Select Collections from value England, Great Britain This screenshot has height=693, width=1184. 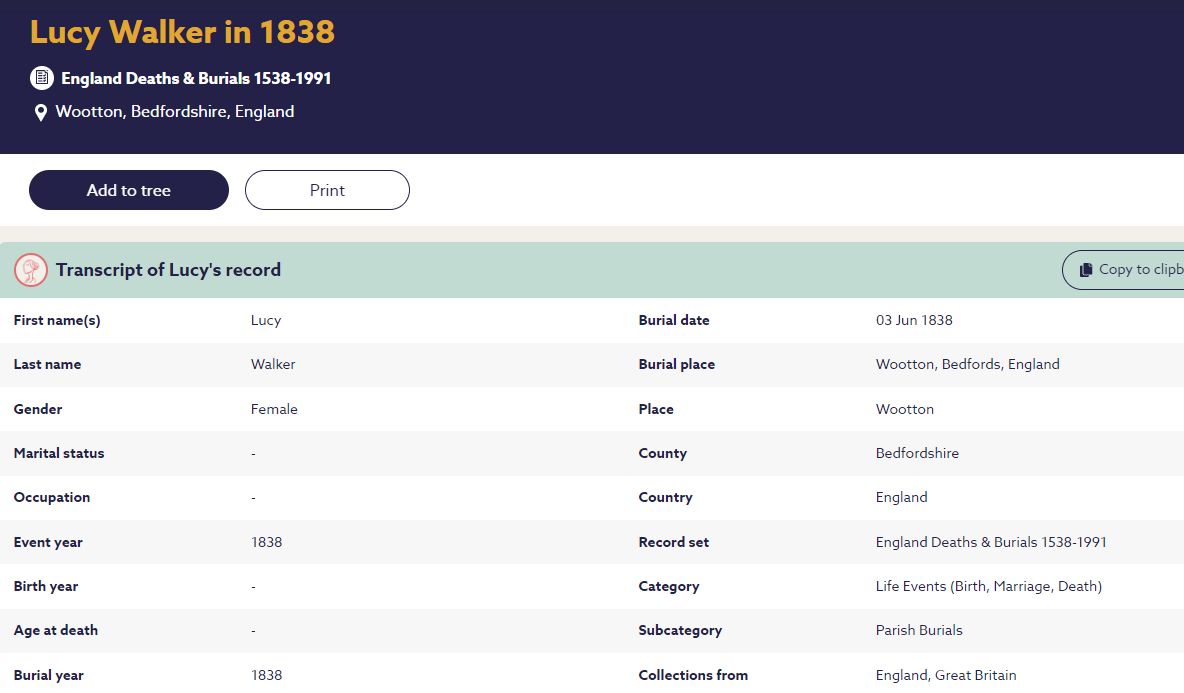(x=946, y=675)
